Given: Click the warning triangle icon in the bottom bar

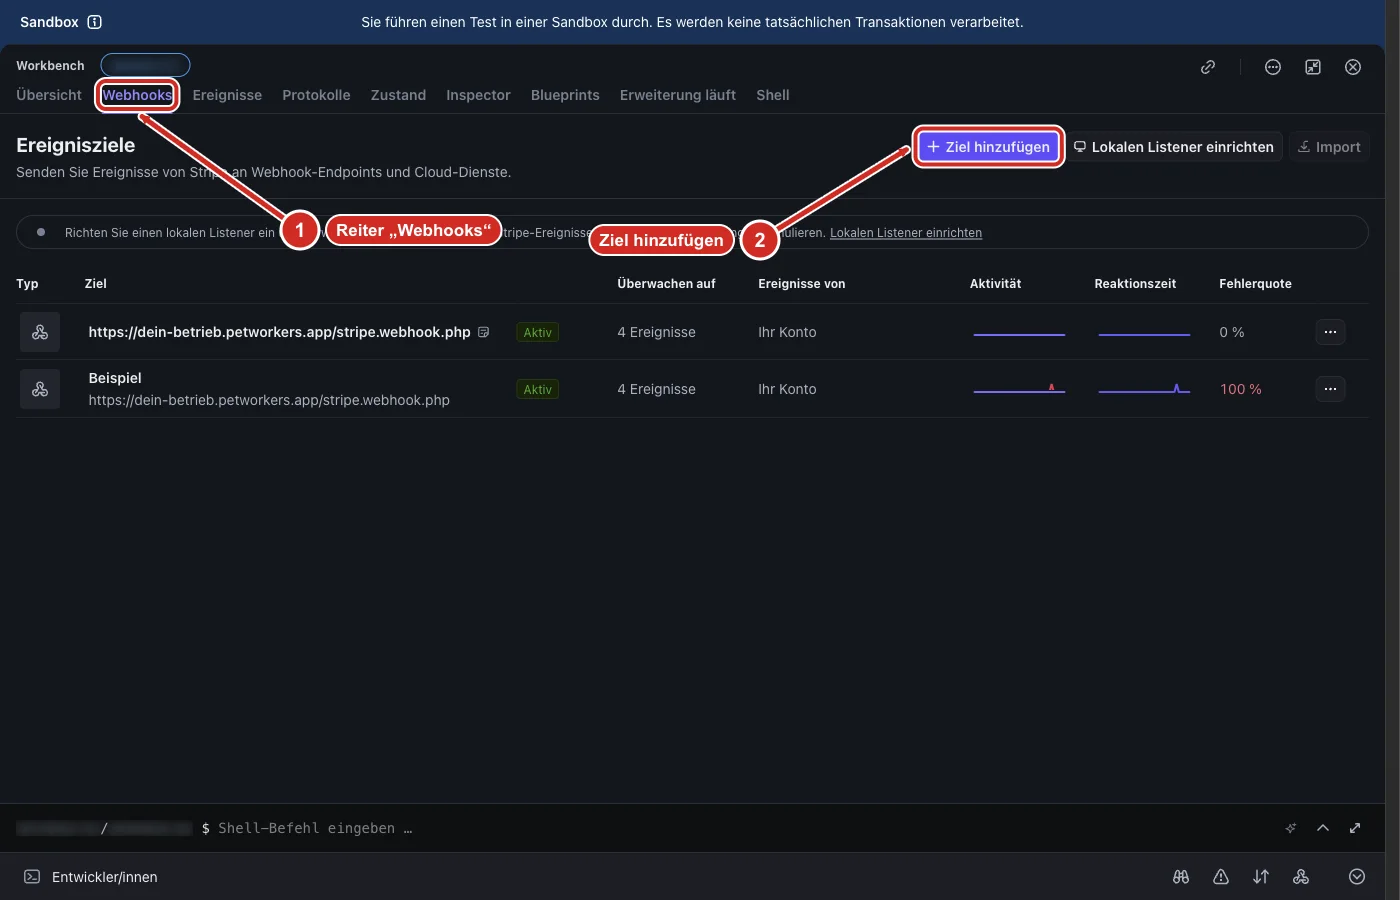Looking at the screenshot, I should pyautogui.click(x=1221, y=877).
